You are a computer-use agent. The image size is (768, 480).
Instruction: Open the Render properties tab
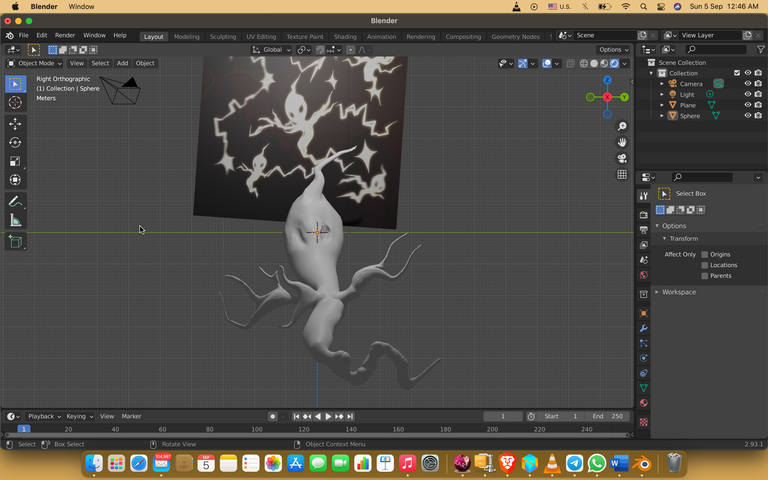(644, 215)
